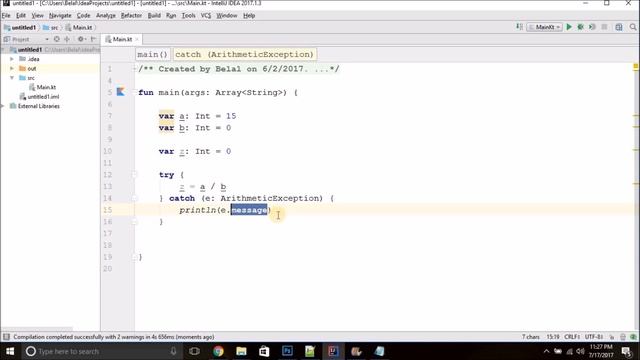Open the Code menu
The width and height of the screenshot is (640, 360).
(x=84, y=16)
